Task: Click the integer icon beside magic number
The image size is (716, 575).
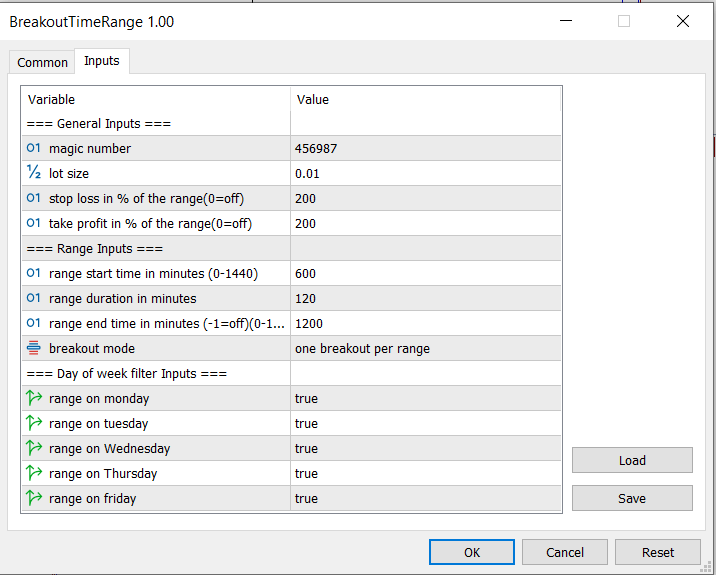Action: [34, 148]
